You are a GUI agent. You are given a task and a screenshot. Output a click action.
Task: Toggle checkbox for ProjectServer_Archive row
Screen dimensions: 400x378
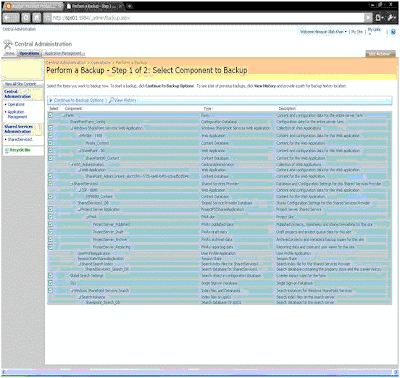click(x=51, y=239)
